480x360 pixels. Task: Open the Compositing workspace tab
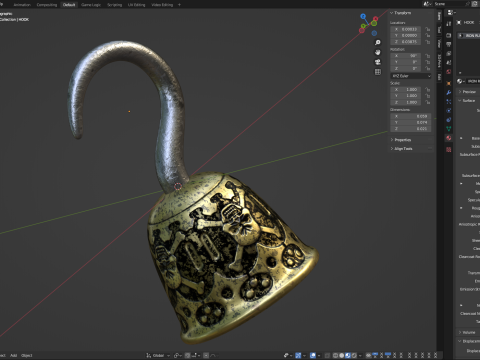click(47, 5)
